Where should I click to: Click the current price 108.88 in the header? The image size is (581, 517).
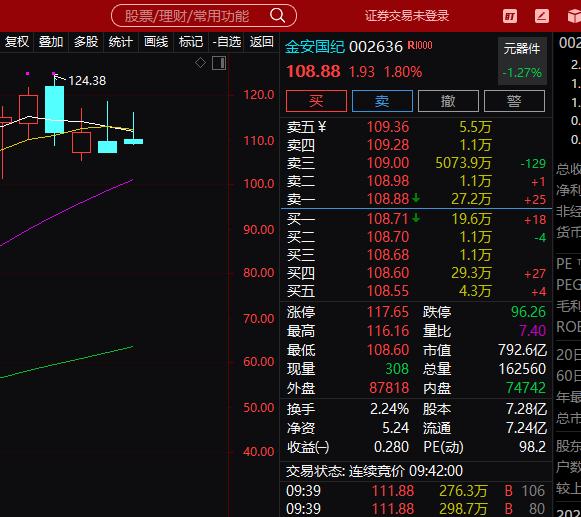pyautogui.click(x=313, y=71)
